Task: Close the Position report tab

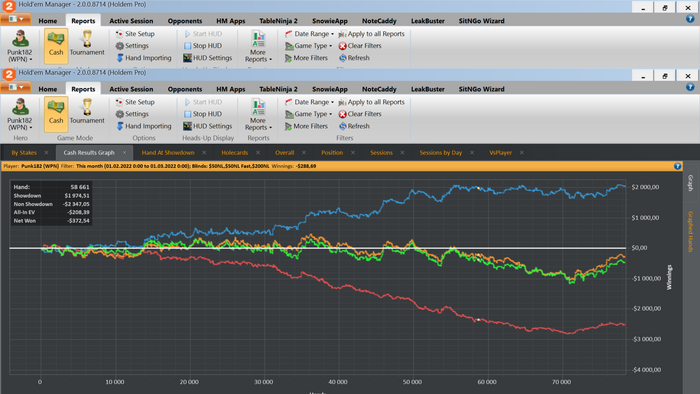Action: (x=353, y=153)
